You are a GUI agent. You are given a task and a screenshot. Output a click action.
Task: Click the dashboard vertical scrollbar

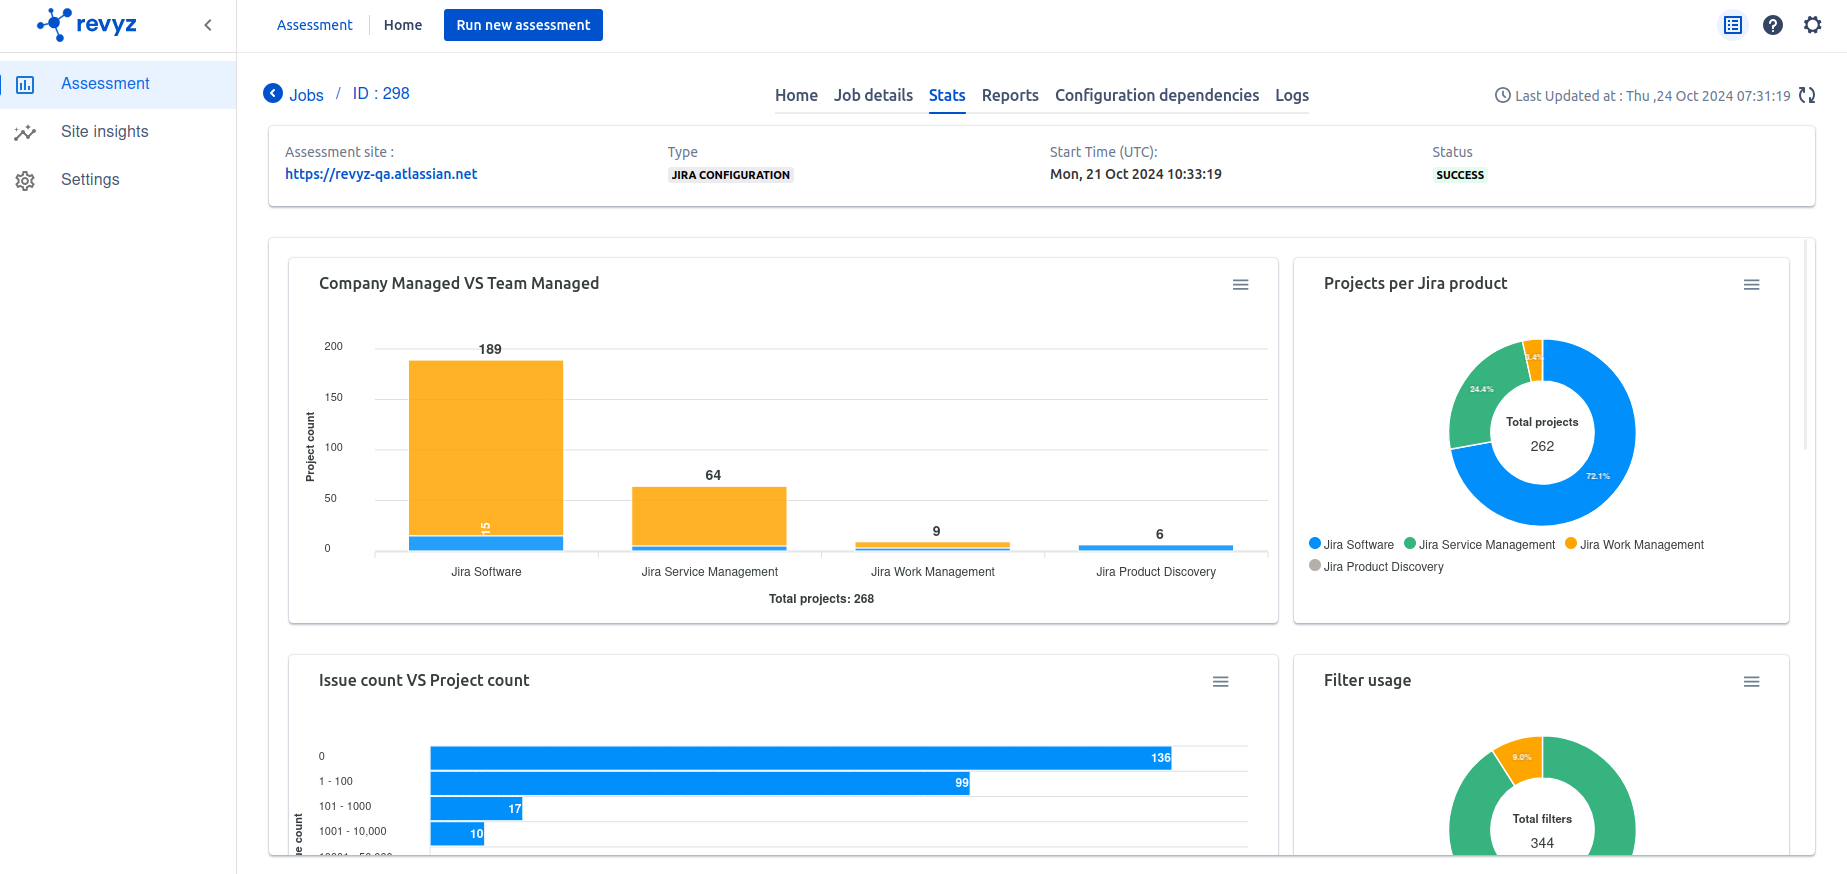coord(1805,345)
